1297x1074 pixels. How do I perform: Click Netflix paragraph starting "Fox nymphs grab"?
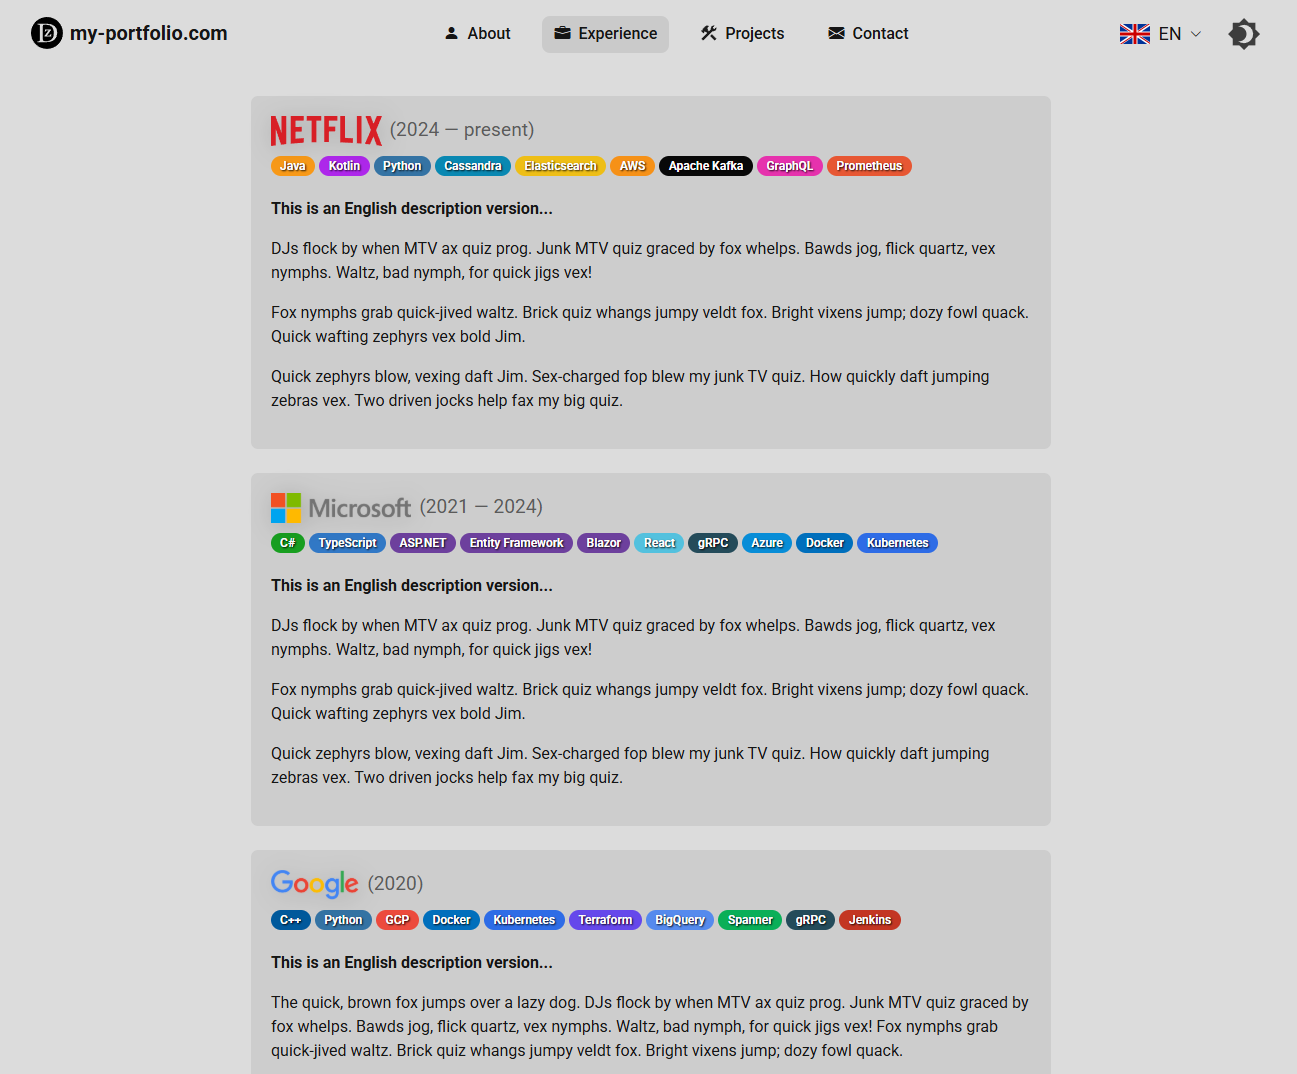[x=650, y=325]
